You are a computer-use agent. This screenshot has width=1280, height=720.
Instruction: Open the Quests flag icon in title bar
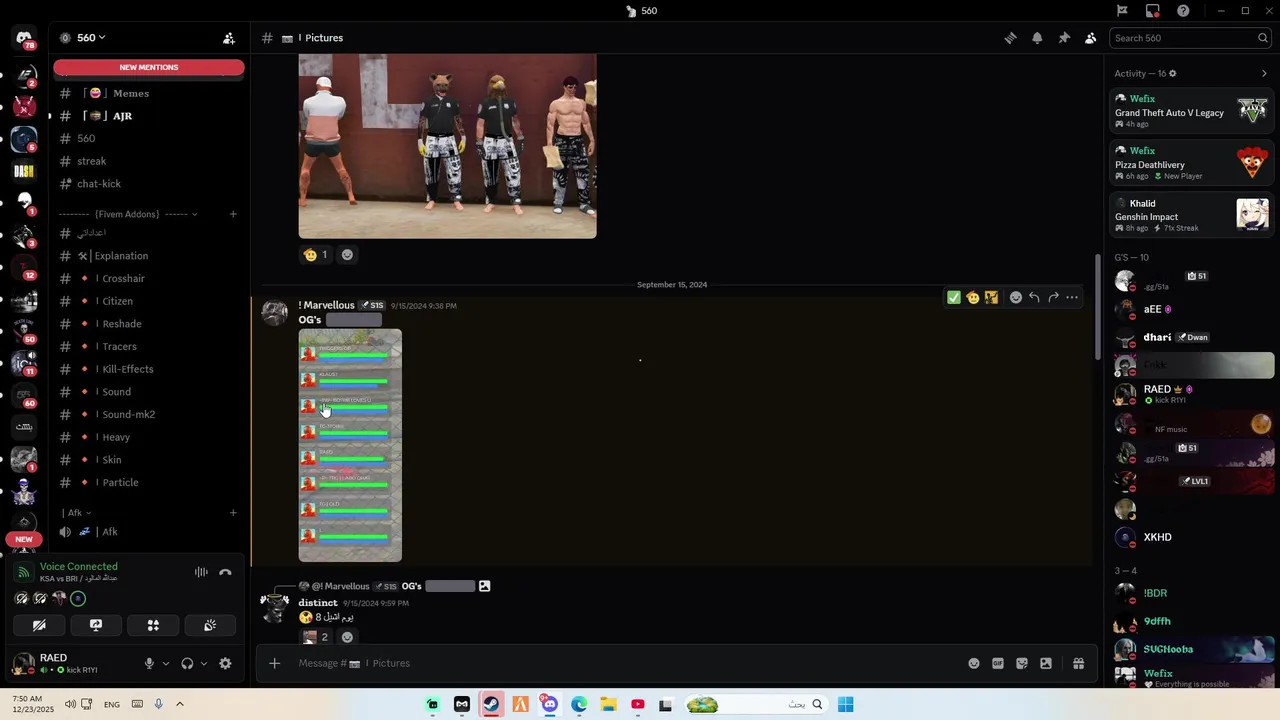(x=1122, y=11)
